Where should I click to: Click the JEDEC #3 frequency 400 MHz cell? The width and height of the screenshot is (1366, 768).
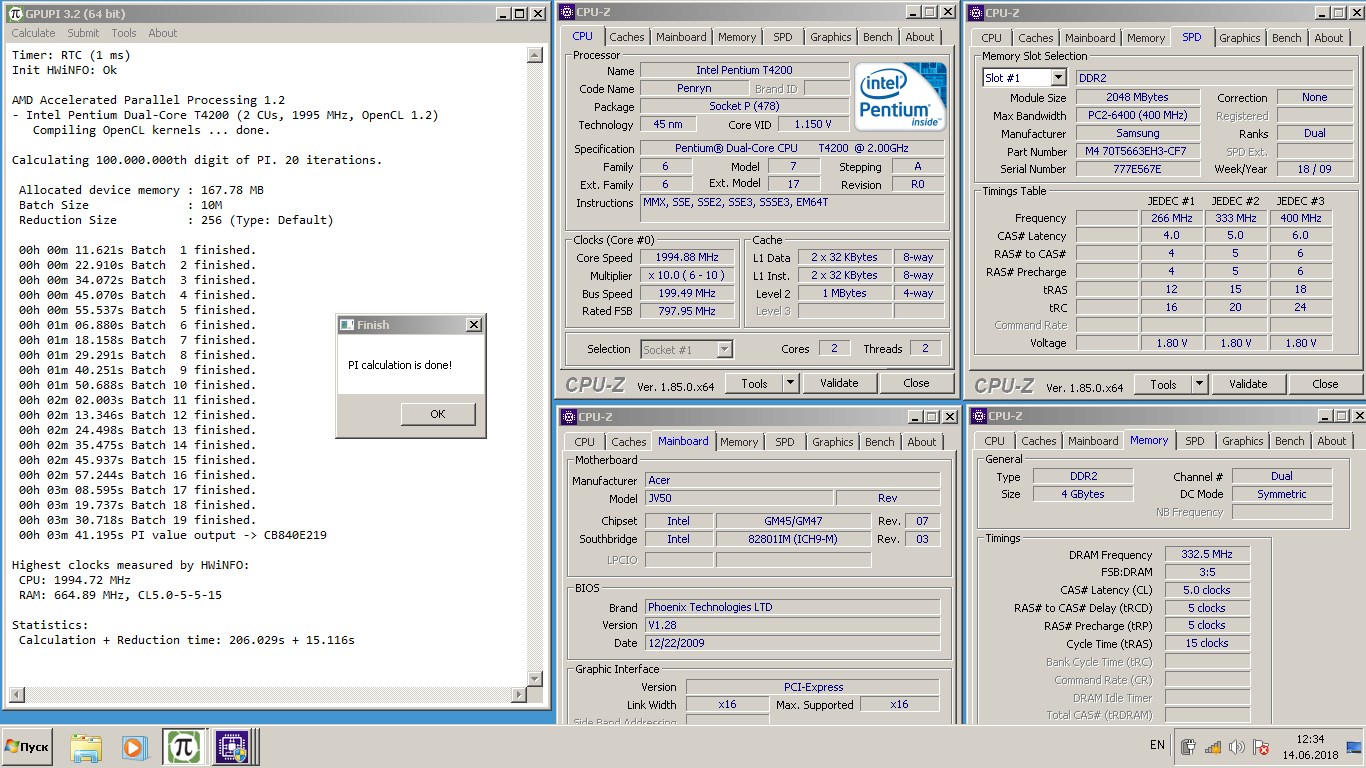click(x=1300, y=218)
